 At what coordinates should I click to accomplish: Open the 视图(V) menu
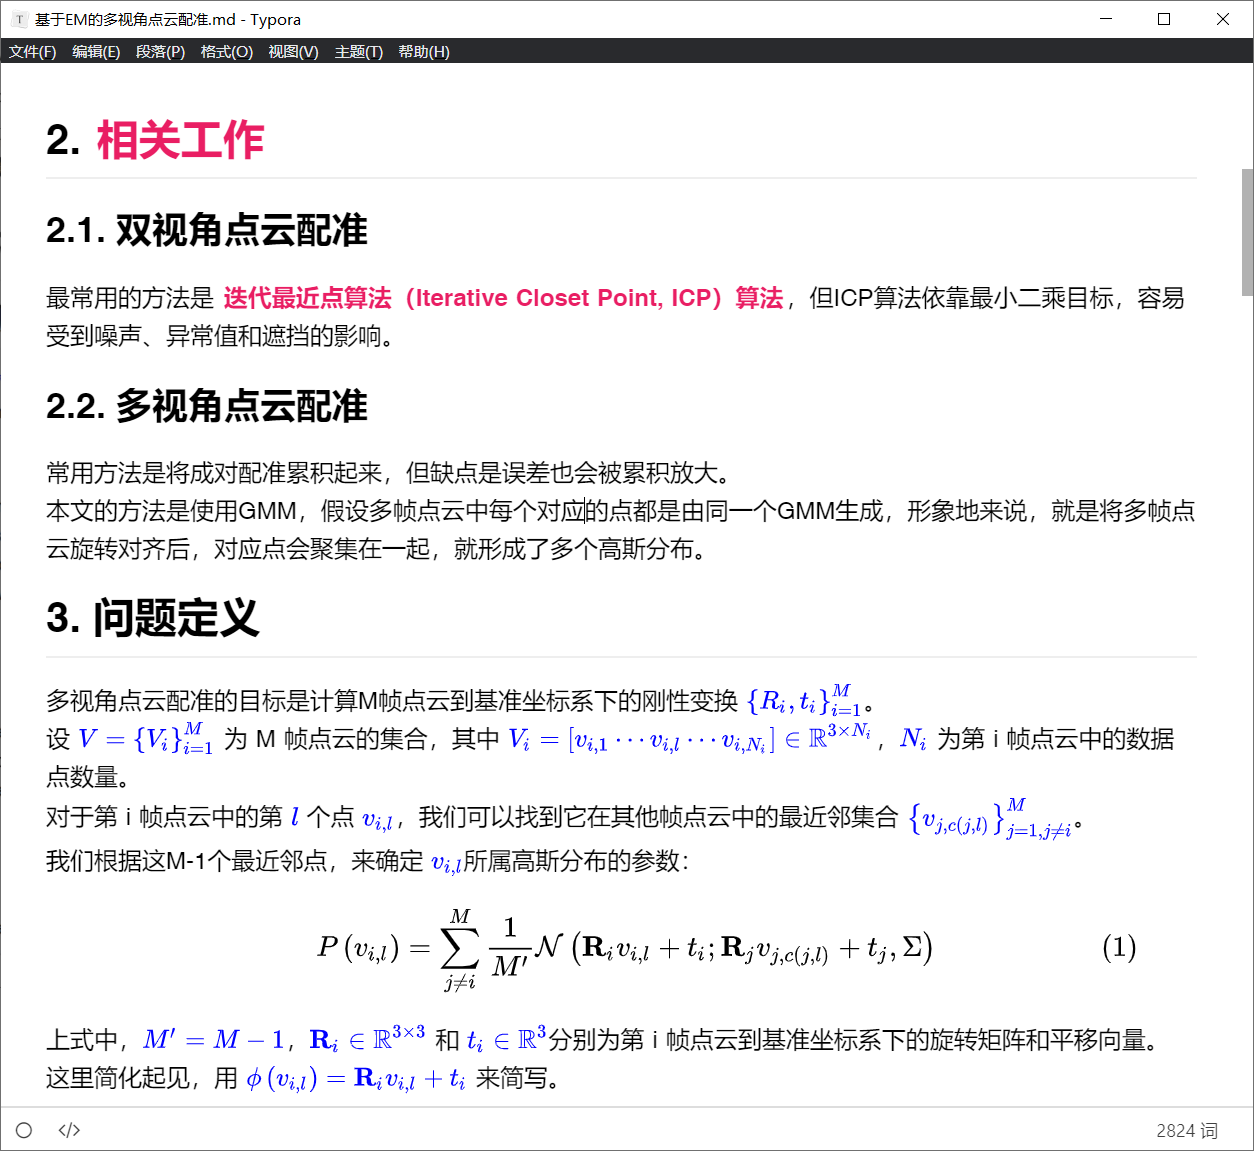293,51
